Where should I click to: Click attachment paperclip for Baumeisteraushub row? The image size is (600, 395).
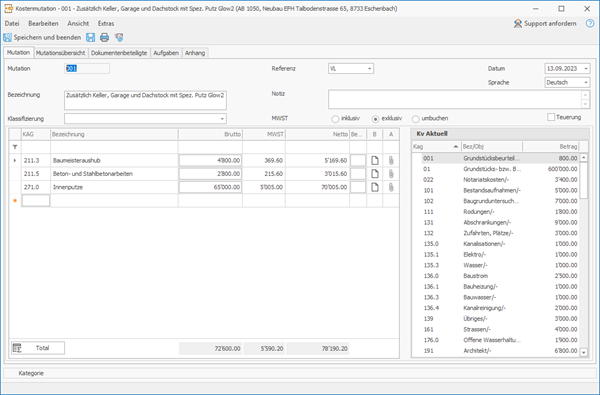pyautogui.click(x=391, y=160)
